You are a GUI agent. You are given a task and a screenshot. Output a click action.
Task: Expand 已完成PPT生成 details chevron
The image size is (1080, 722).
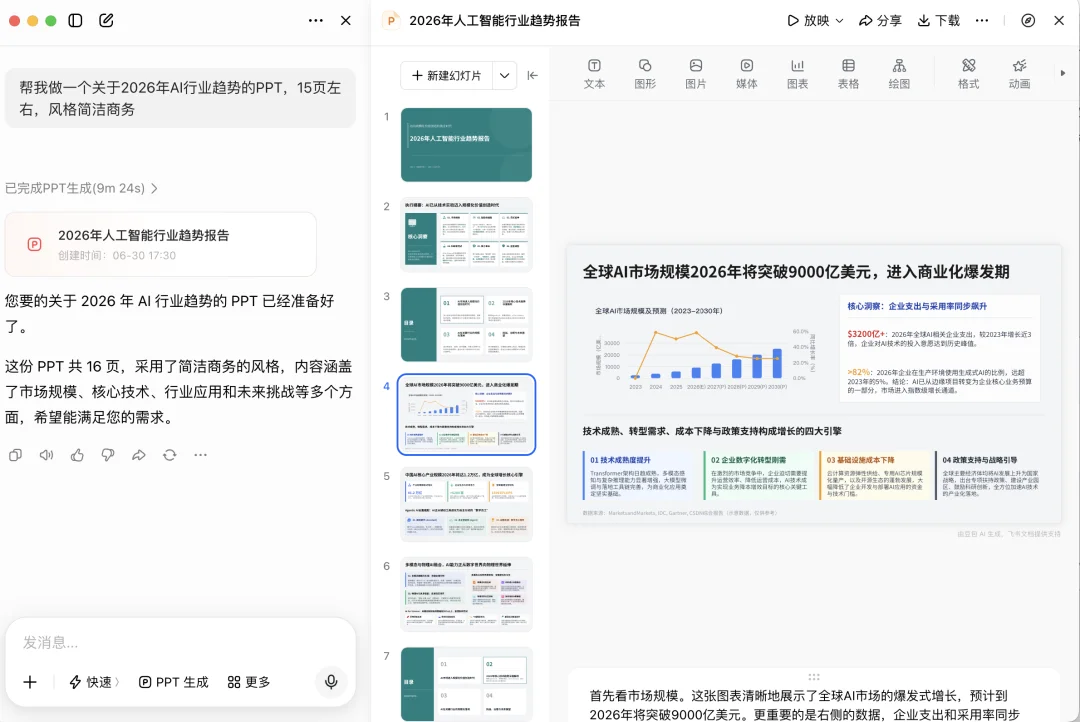(x=154, y=188)
